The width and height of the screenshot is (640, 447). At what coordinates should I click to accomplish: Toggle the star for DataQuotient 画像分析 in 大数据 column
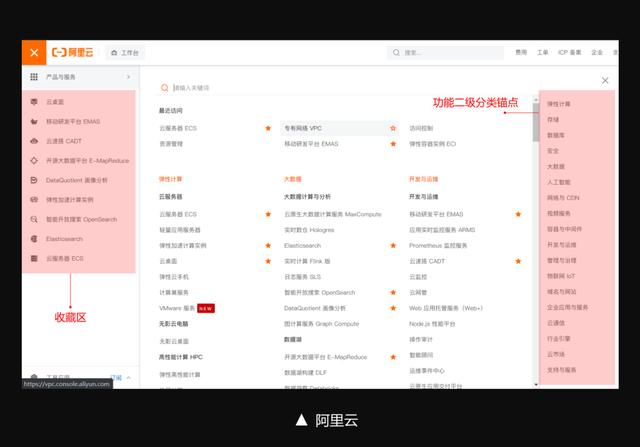(x=393, y=308)
